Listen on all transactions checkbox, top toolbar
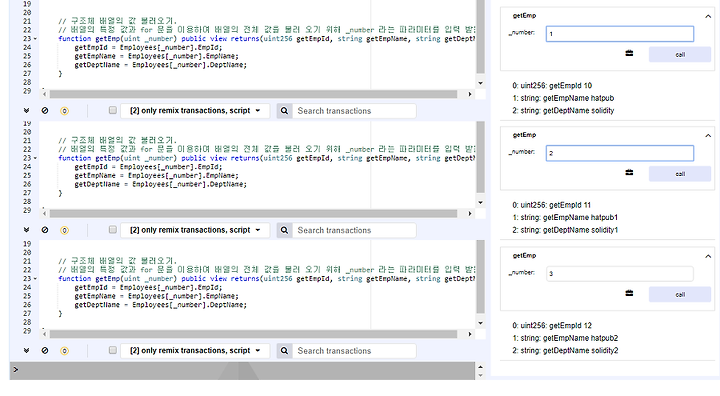The image size is (720, 396). [112, 110]
